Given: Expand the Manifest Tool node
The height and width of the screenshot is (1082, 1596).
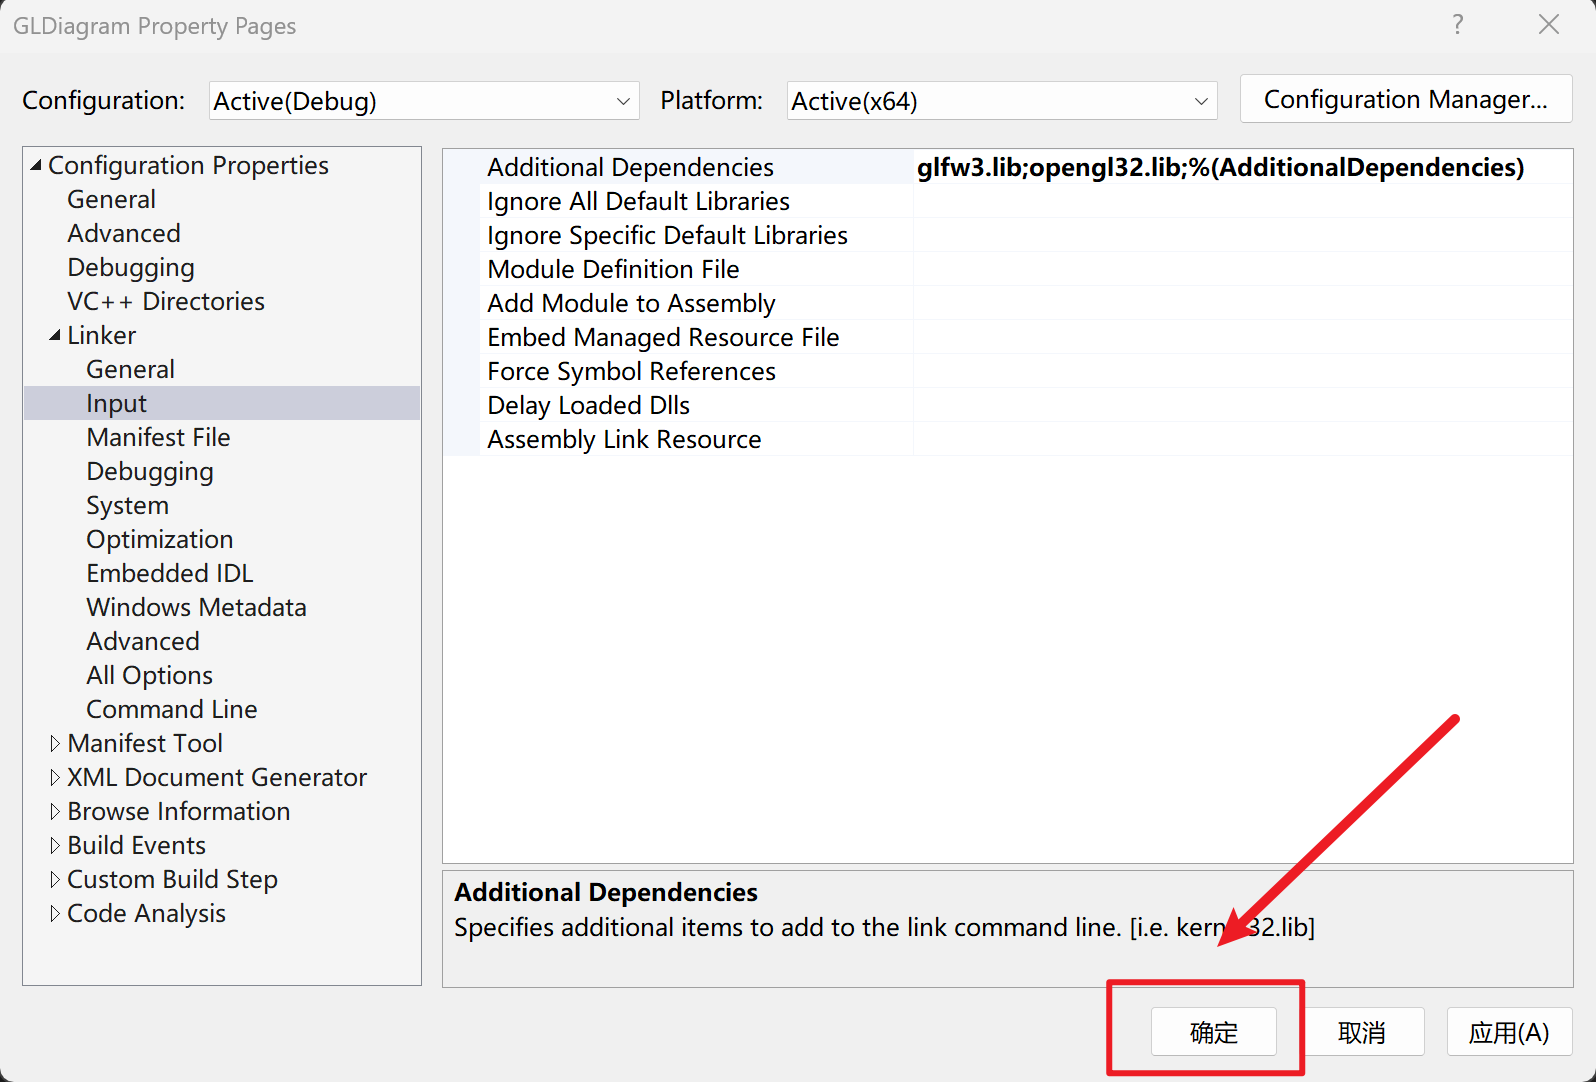Looking at the screenshot, I should point(55,744).
